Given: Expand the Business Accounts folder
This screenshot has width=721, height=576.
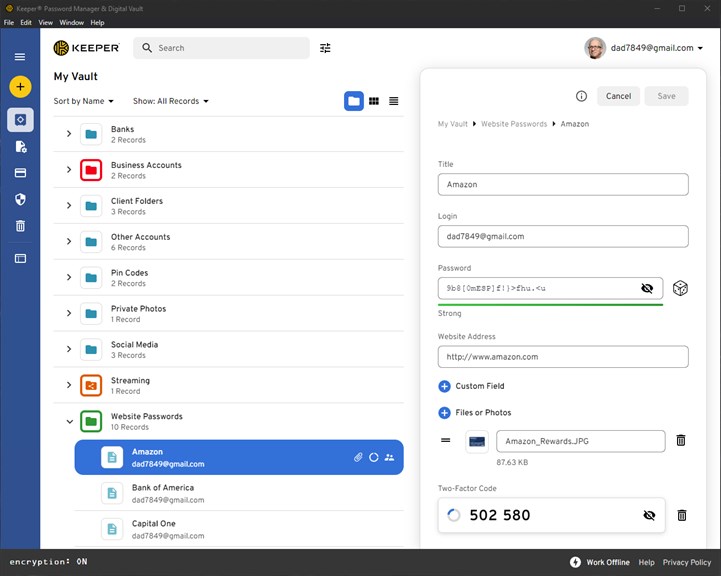Looking at the screenshot, I should tap(69, 170).
